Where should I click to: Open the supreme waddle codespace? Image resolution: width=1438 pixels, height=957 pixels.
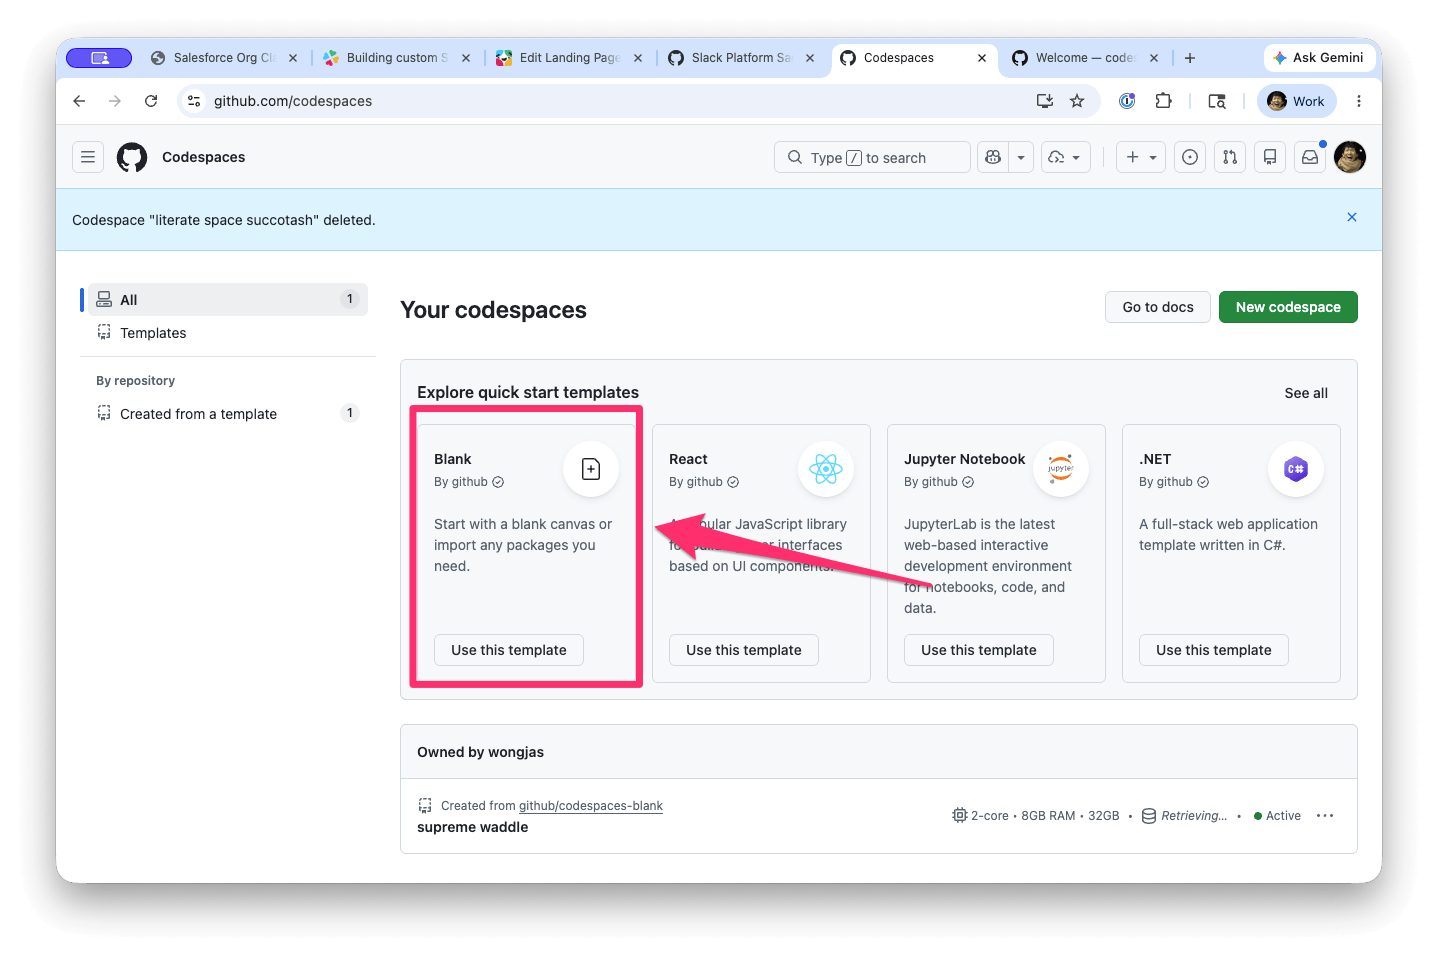(x=473, y=827)
